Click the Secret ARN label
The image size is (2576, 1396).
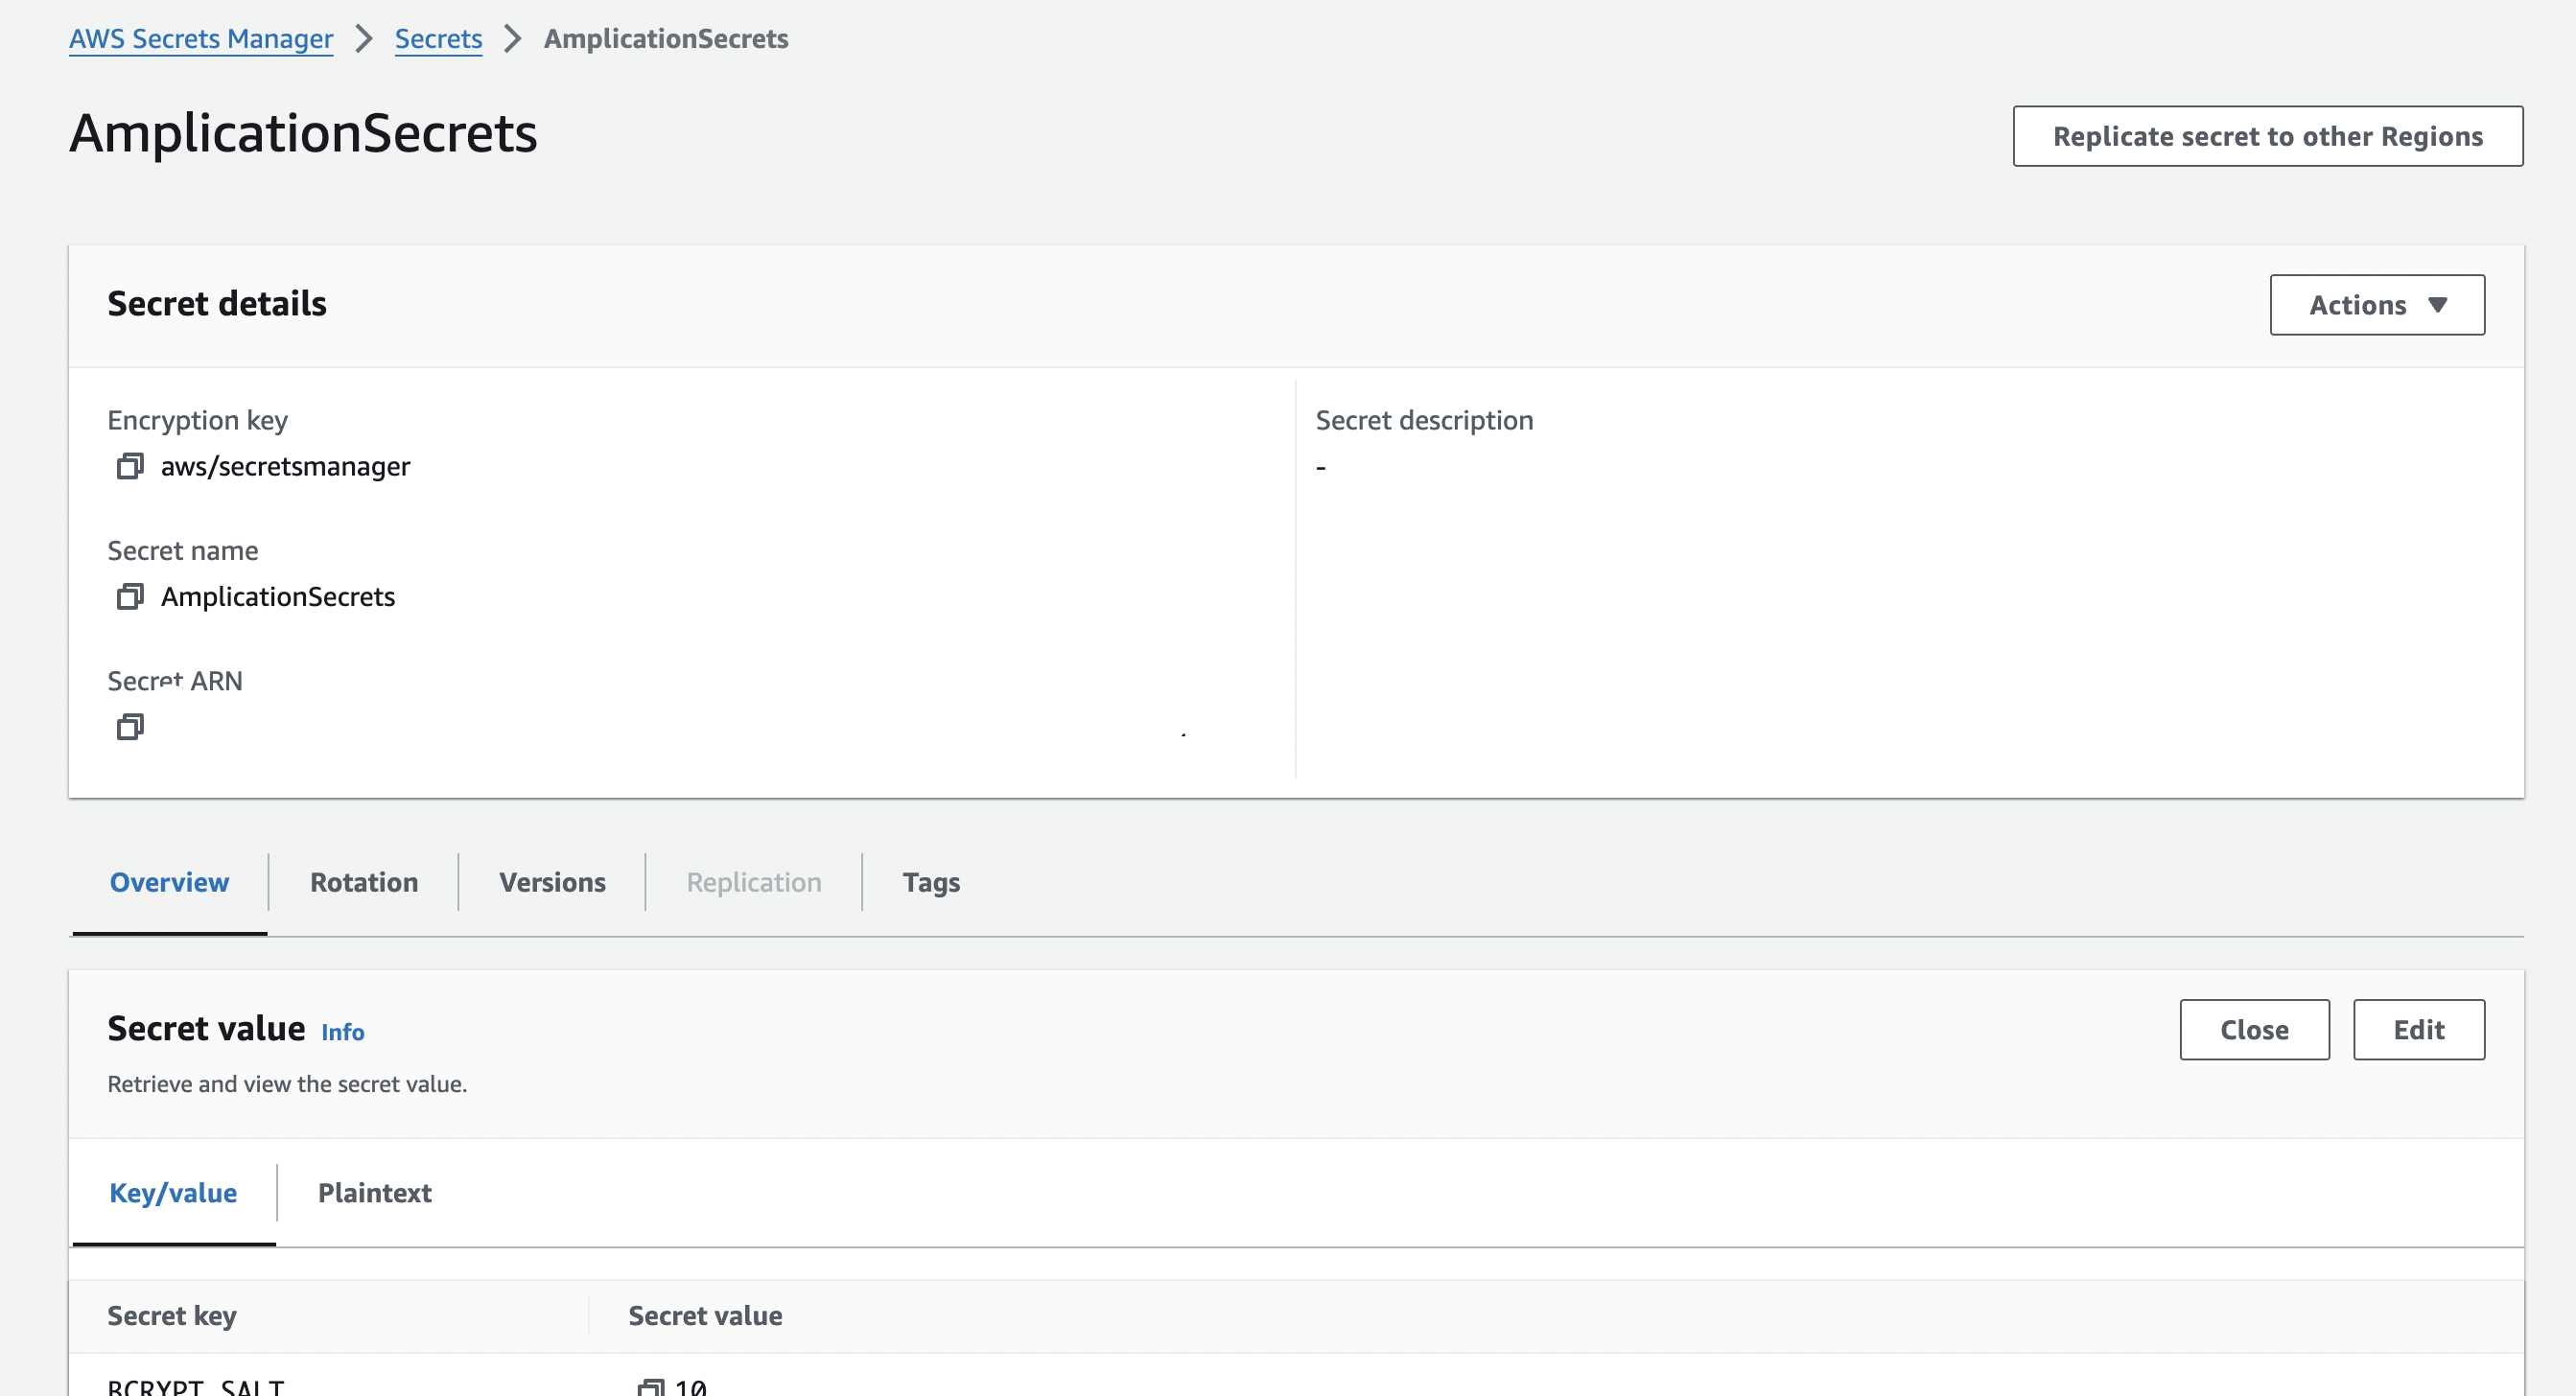pyautogui.click(x=175, y=681)
